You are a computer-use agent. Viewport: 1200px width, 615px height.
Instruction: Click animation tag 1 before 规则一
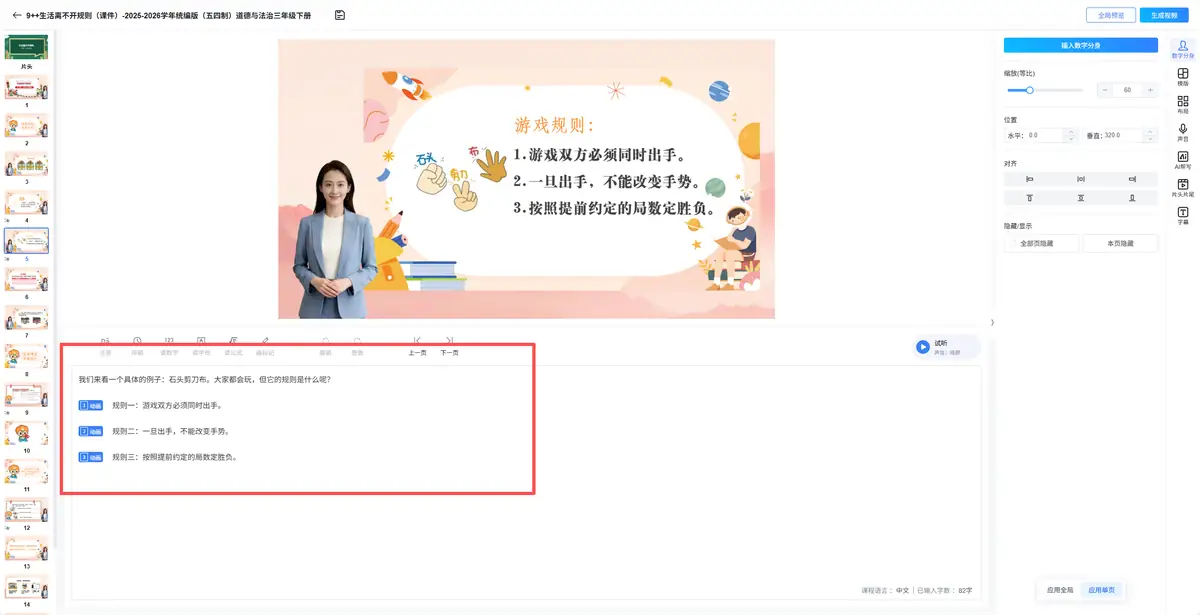tap(90, 405)
